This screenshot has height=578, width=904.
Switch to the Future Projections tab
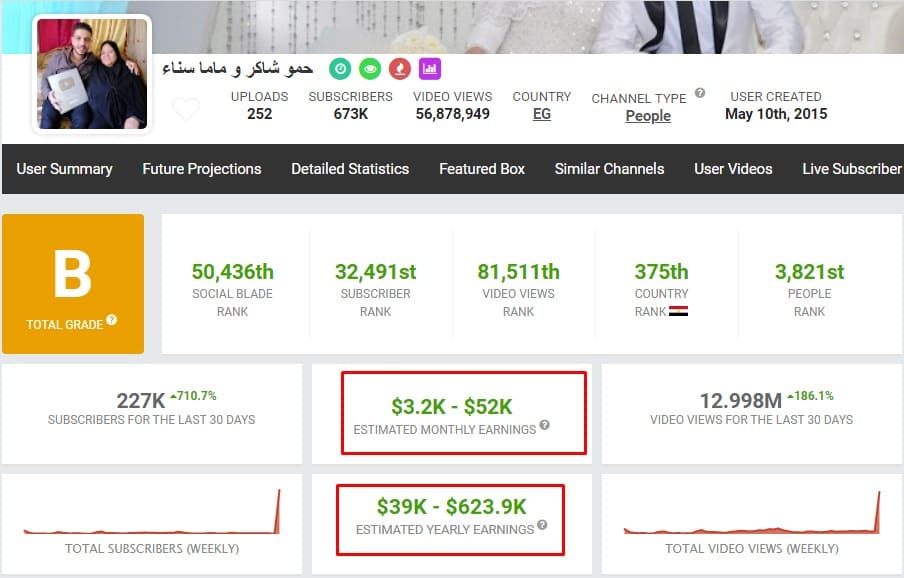(202, 169)
